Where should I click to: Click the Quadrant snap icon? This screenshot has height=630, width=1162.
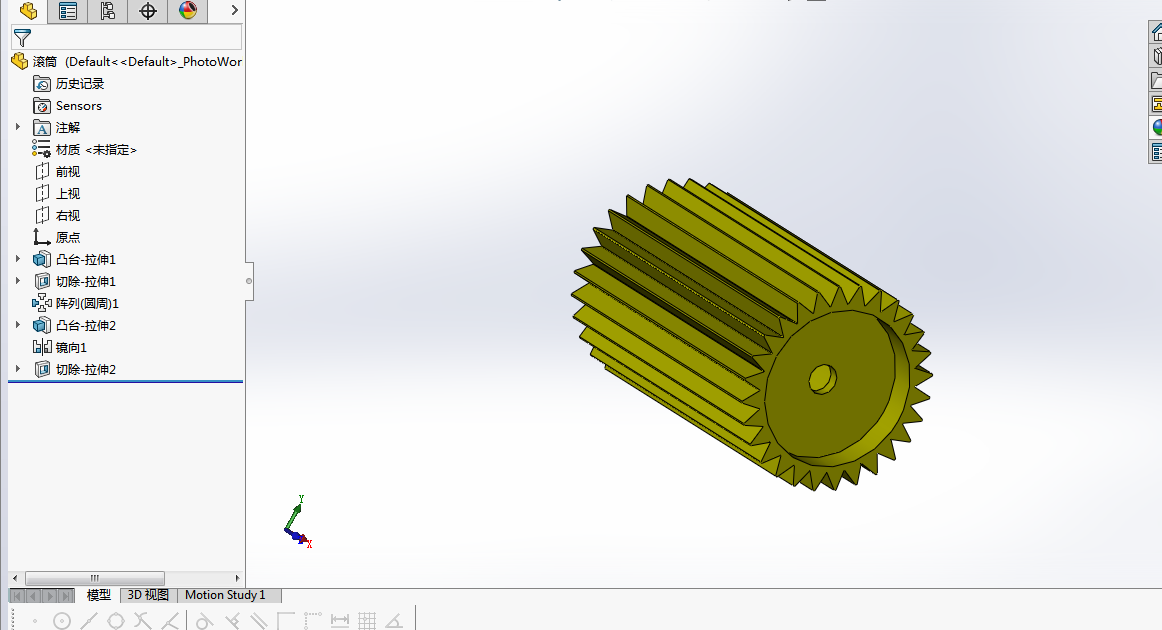tap(116, 621)
